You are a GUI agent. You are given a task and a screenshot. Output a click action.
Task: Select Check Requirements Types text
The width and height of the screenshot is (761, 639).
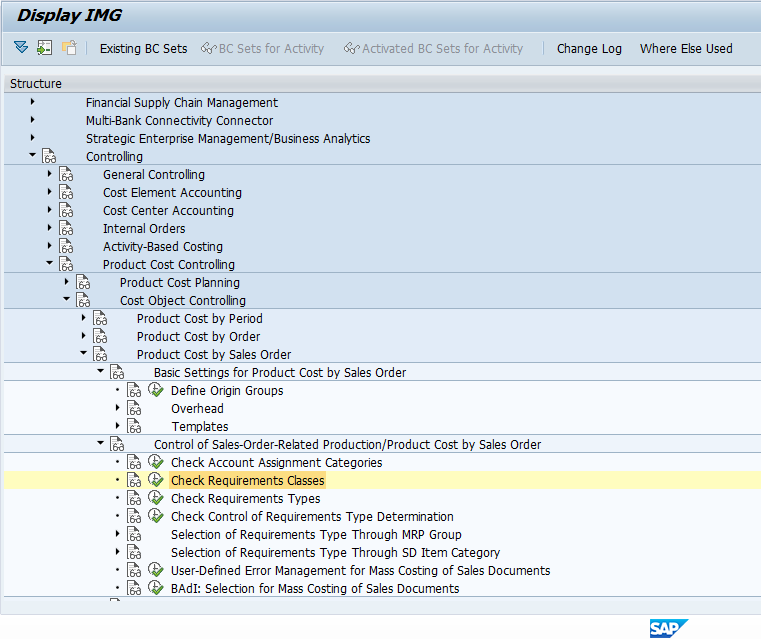(x=246, y=498)
